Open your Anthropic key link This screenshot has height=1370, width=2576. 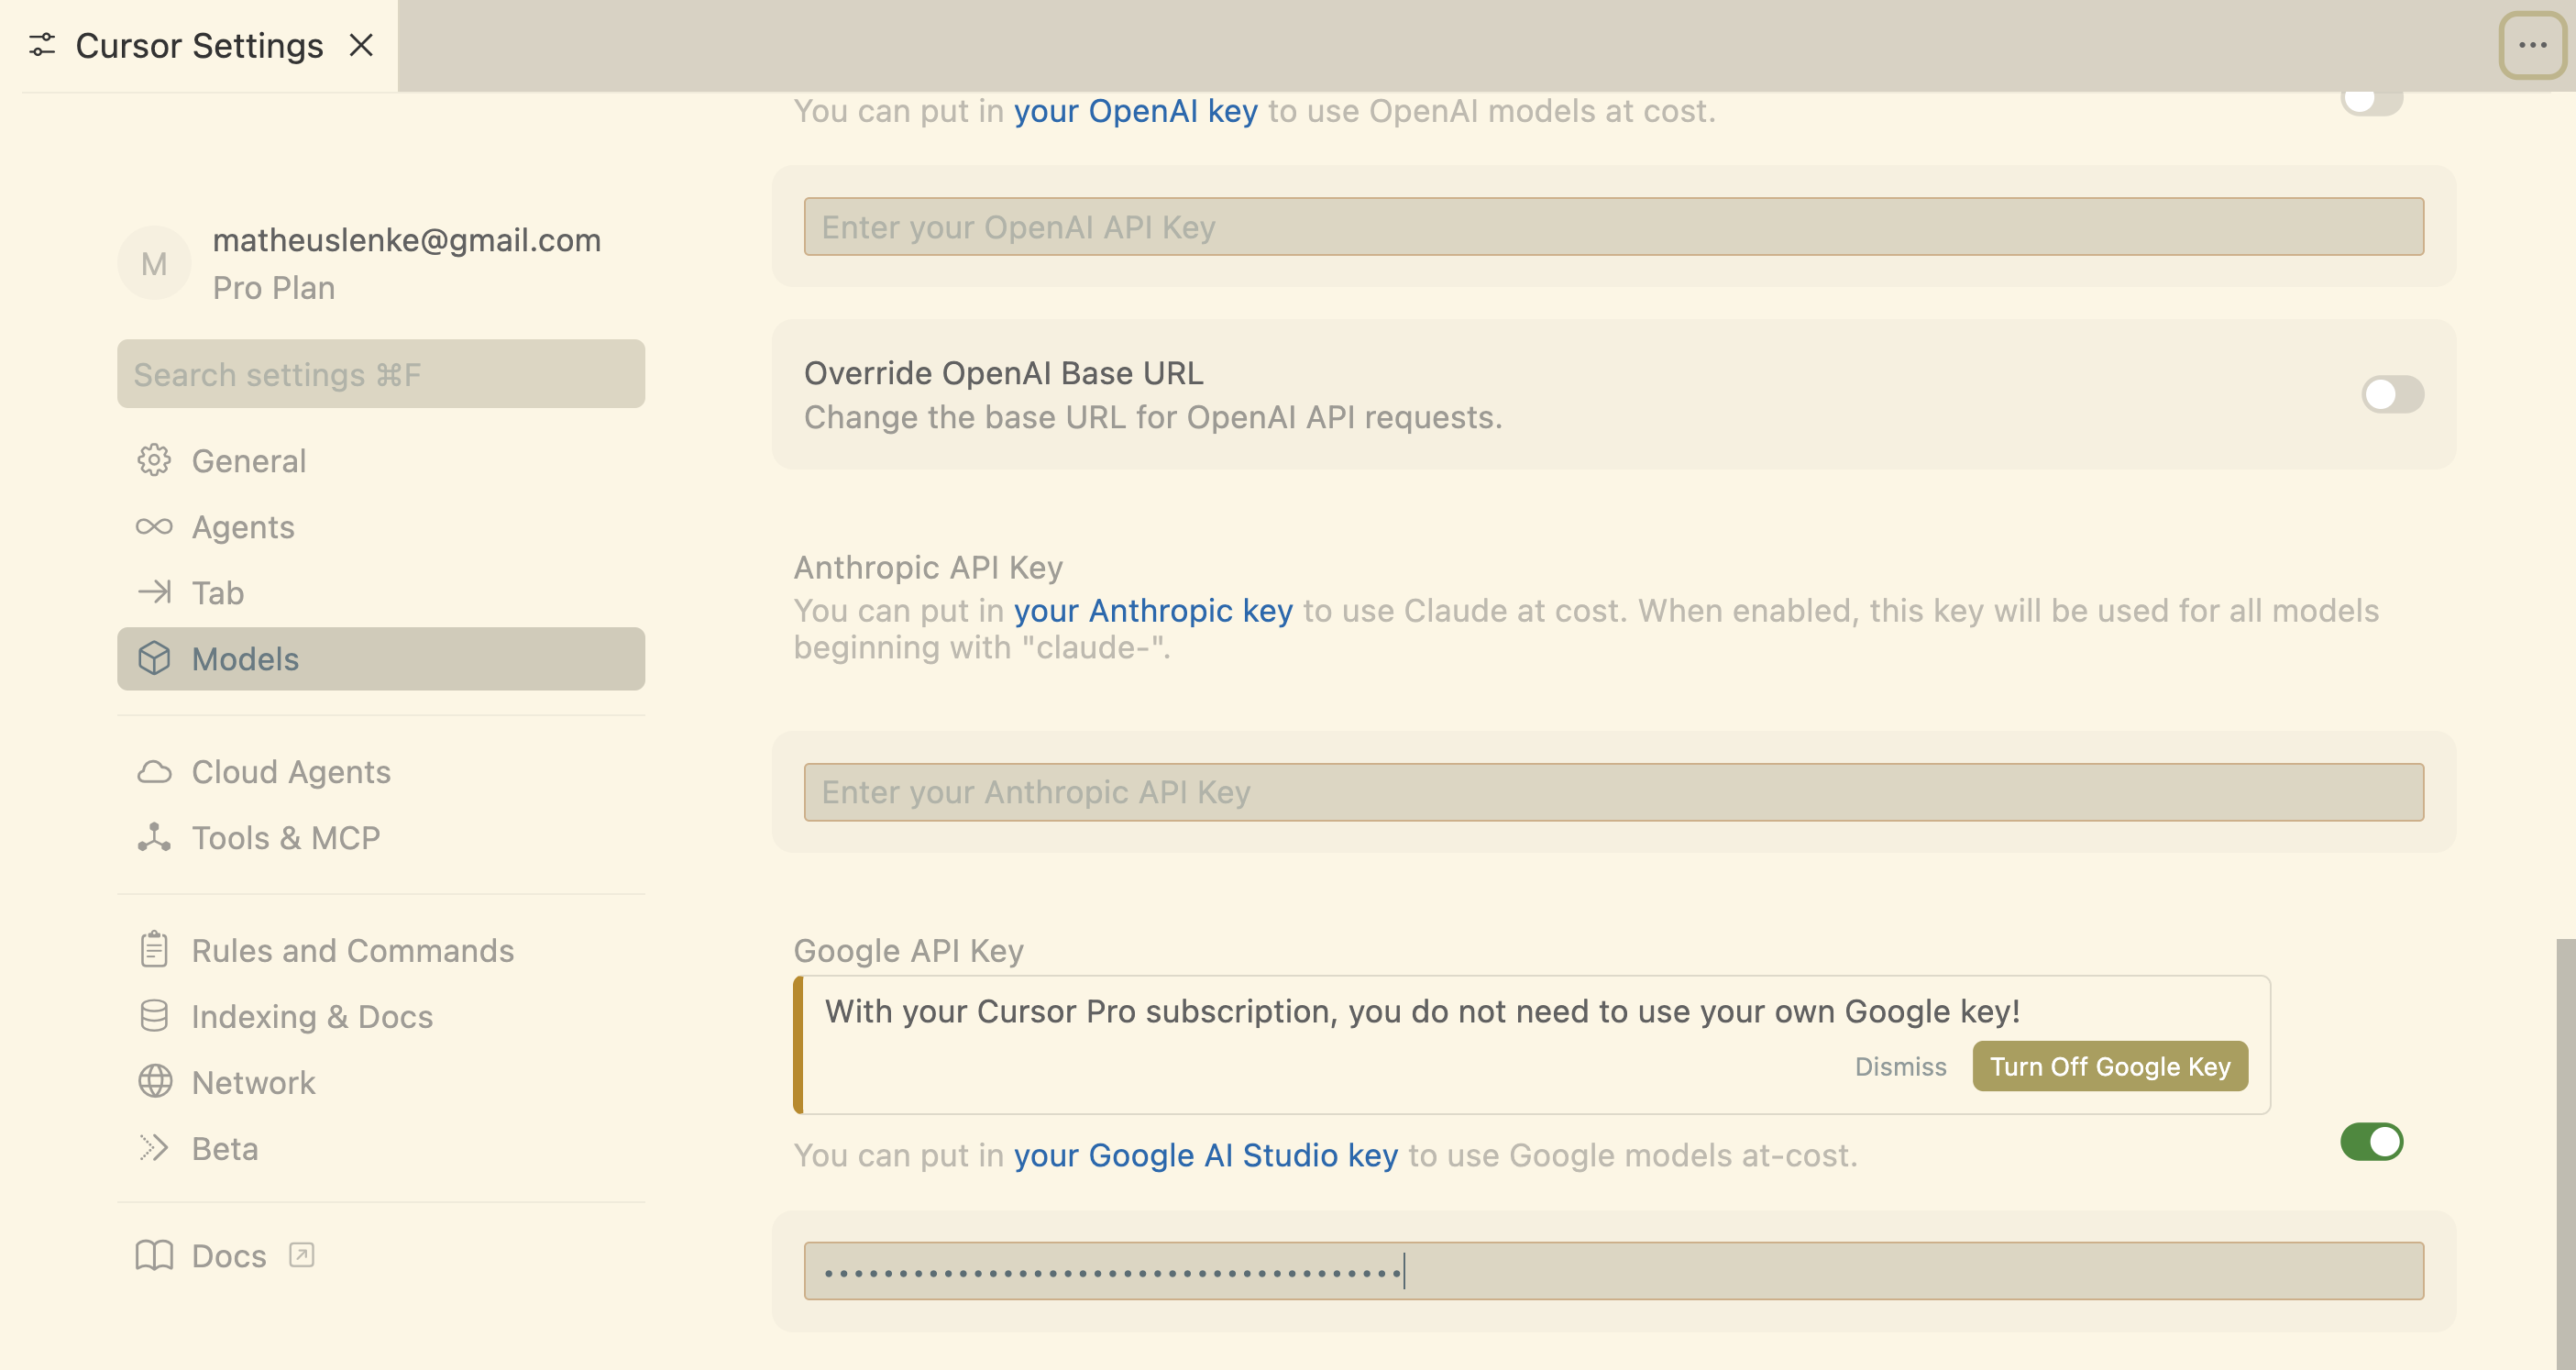pyautogui.click(x=1153, y=610)
